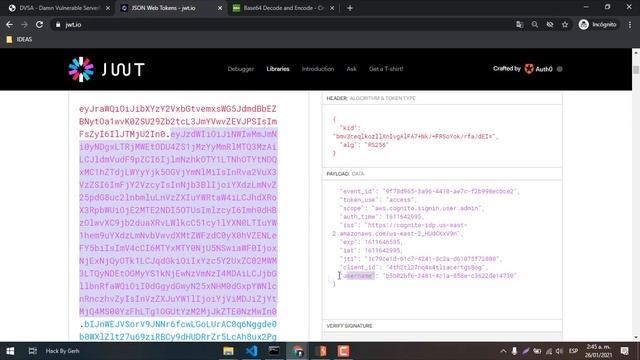The height and width of the screenshot is (360, 640).
Task: Click the highlighted "username" key
Action: tap(358, 276)
